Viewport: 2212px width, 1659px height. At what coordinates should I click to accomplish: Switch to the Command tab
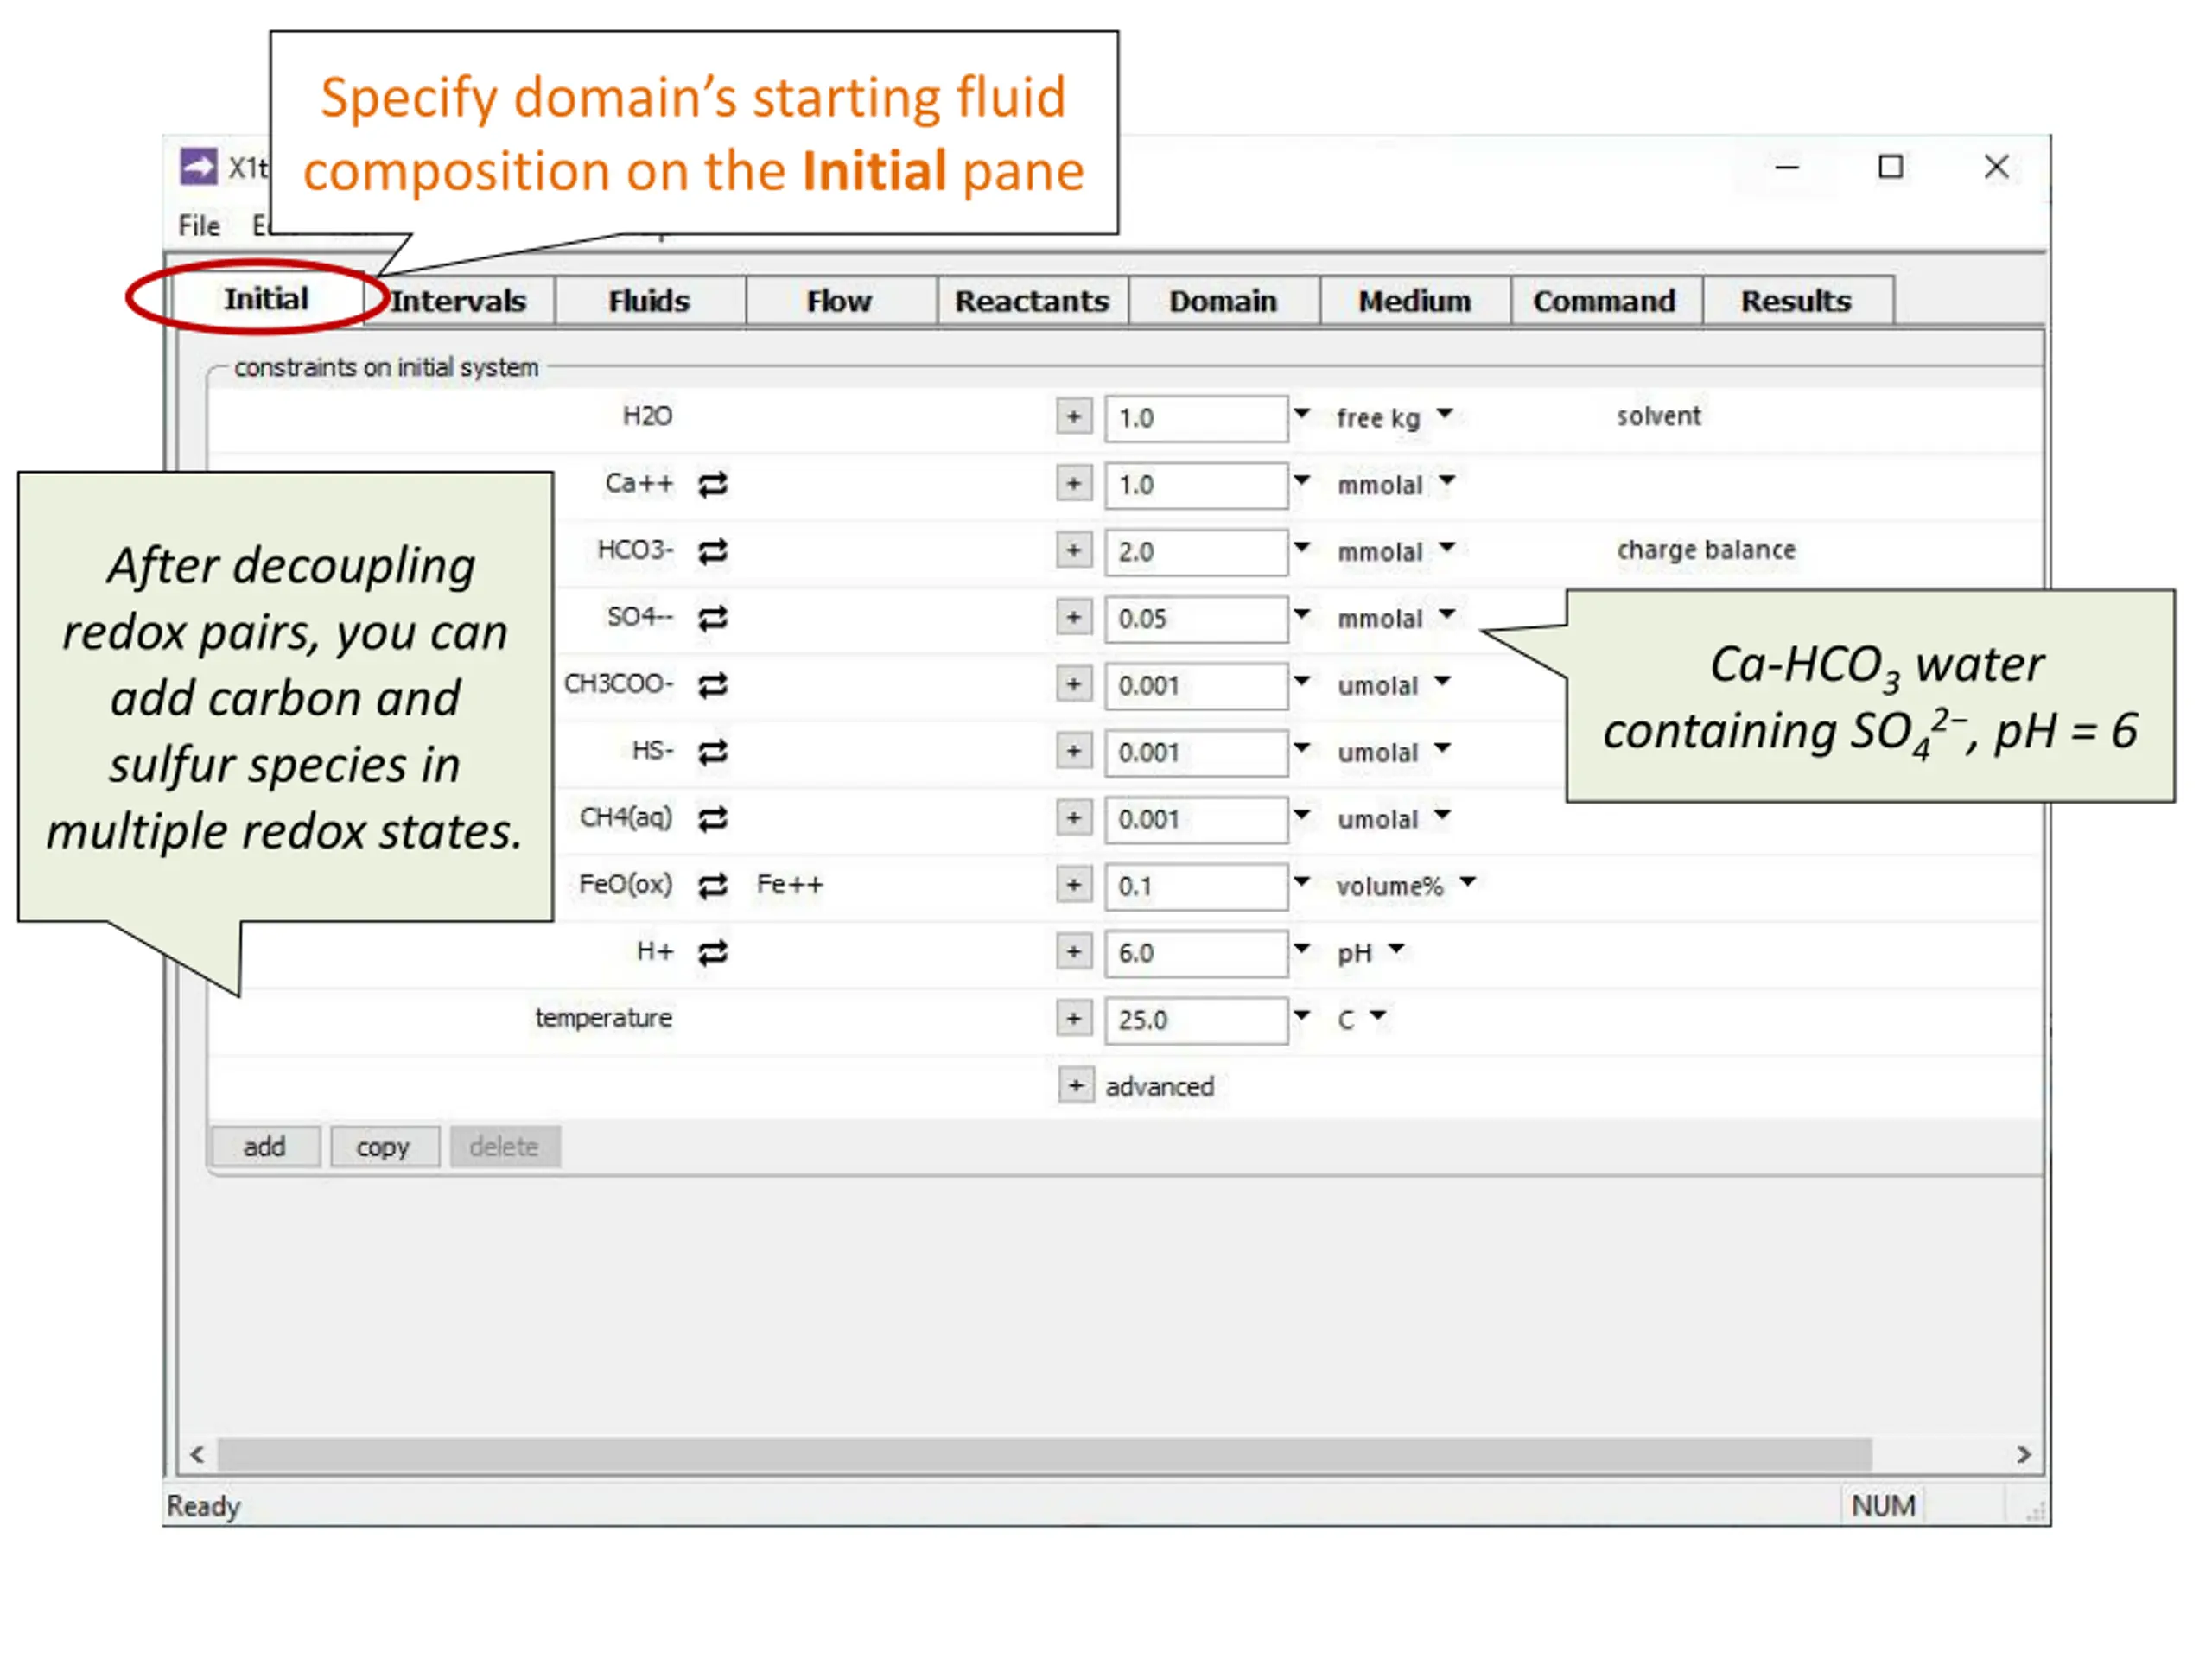[x=1605, y=301]
